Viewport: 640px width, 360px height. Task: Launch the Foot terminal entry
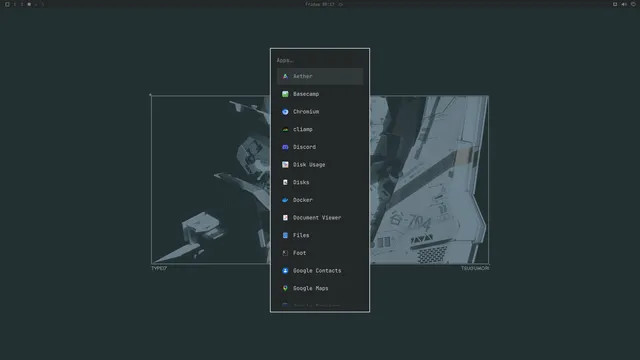click(320, 253)
